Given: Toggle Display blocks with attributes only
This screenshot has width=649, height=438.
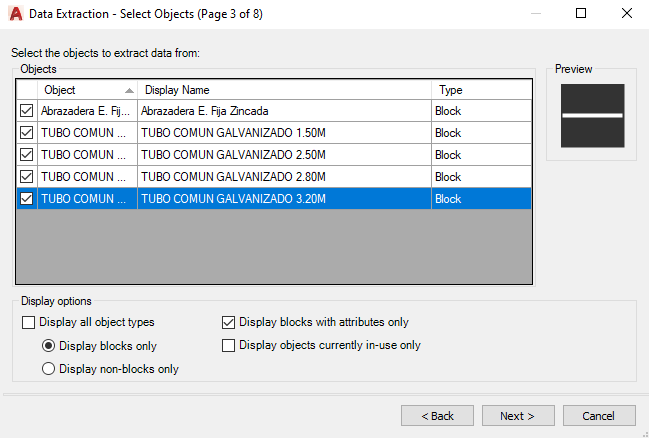Looking at the screenshot, I should click(x=228, y=323).
